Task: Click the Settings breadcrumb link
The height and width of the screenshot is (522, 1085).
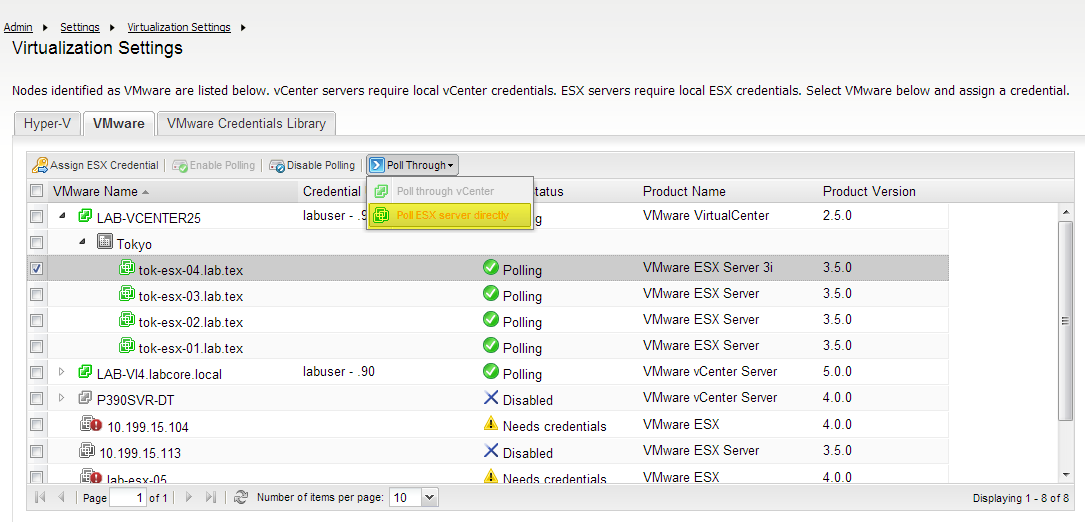Action: (x=80, y=27)
